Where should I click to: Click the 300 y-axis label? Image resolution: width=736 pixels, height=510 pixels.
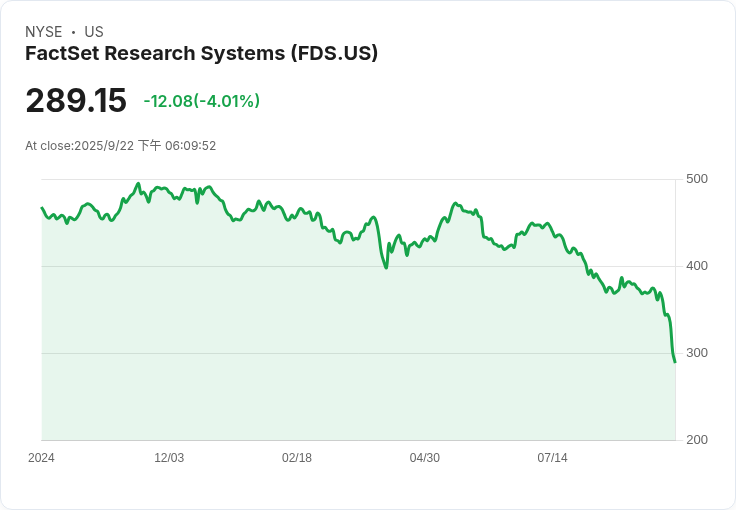[697, 353]
